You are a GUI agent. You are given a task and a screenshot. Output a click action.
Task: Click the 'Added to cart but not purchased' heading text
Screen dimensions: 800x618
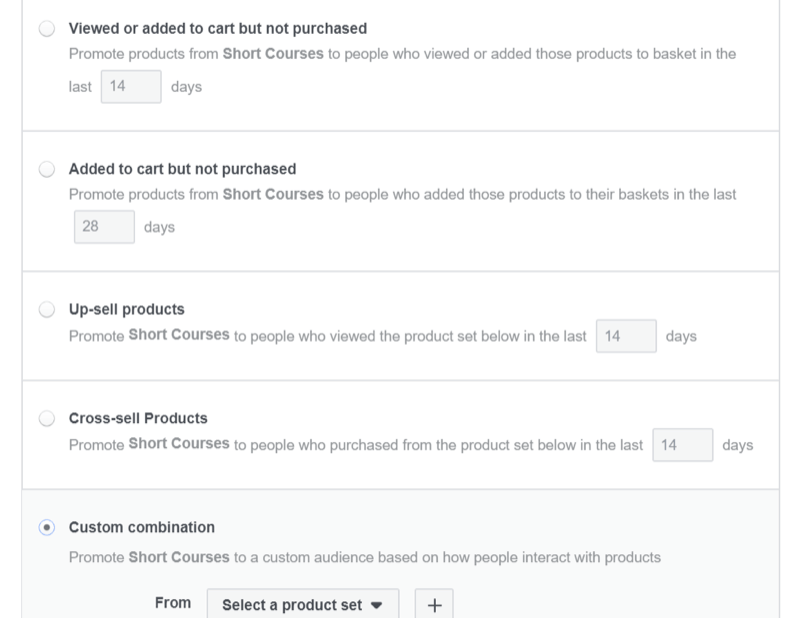[x=182, y=169]
